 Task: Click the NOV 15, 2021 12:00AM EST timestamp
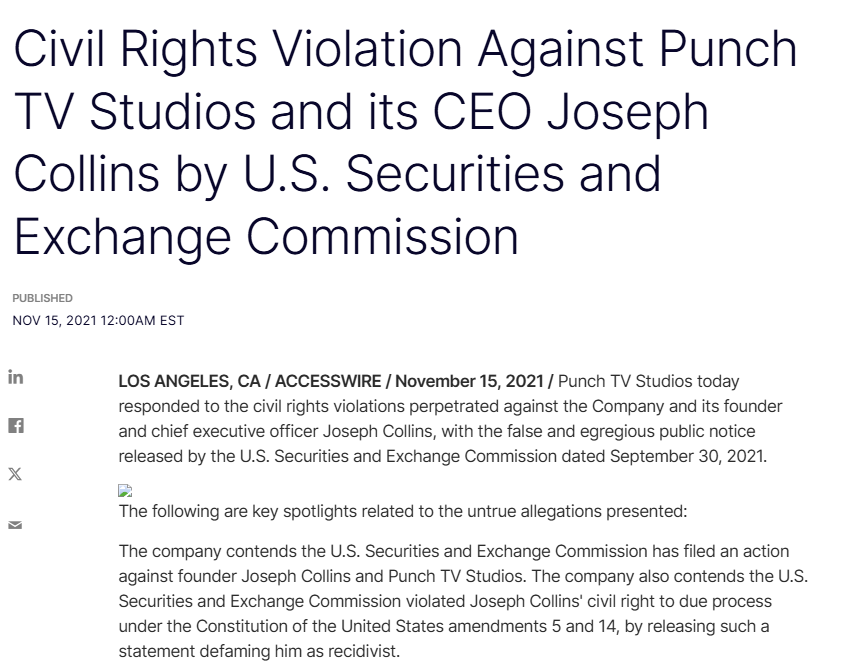pos(98,321)
